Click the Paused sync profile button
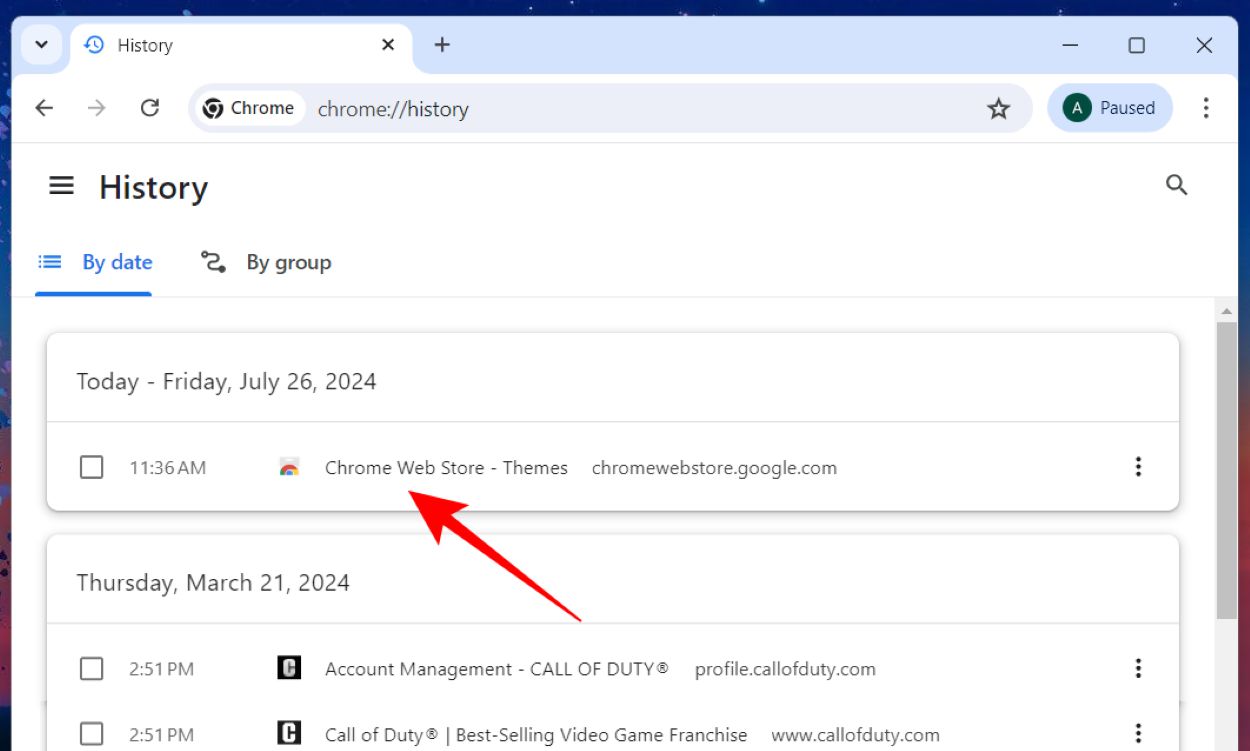Image resolution: width=1250 pixels, height=751 pixels. pos(1110,107)
